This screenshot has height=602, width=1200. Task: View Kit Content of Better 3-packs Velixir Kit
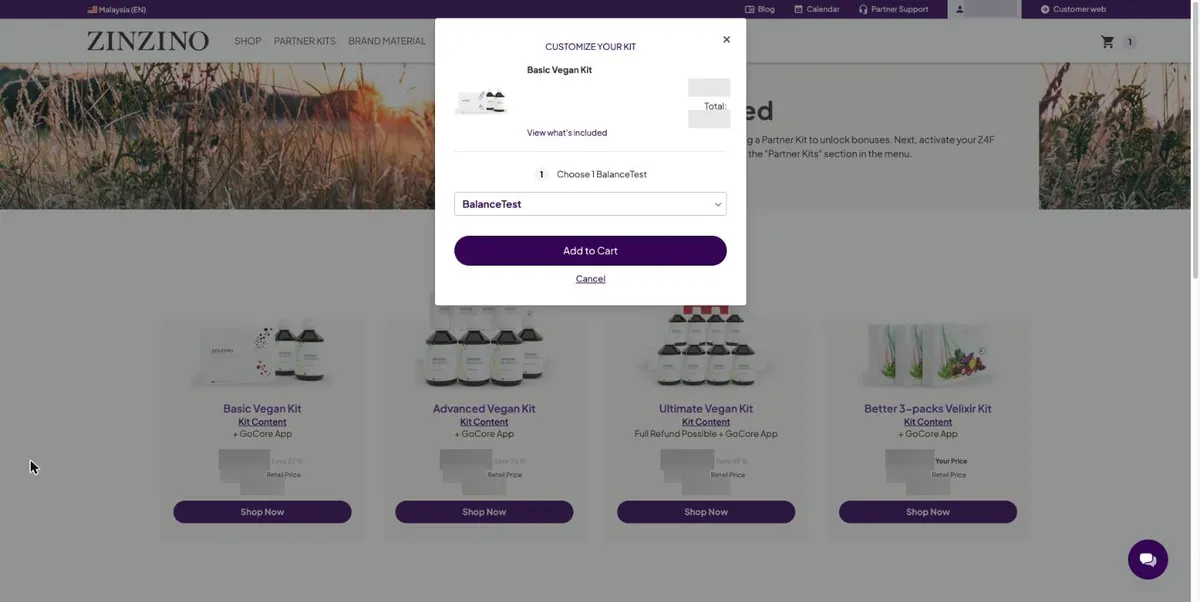click(x=928, y=422)
